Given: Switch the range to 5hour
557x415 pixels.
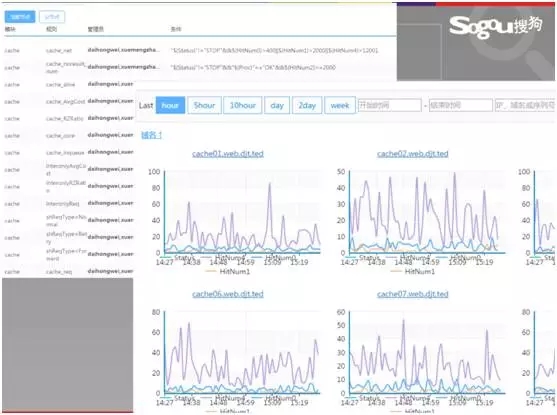Looking at the screenshot, I should click(x=204, y=105).
